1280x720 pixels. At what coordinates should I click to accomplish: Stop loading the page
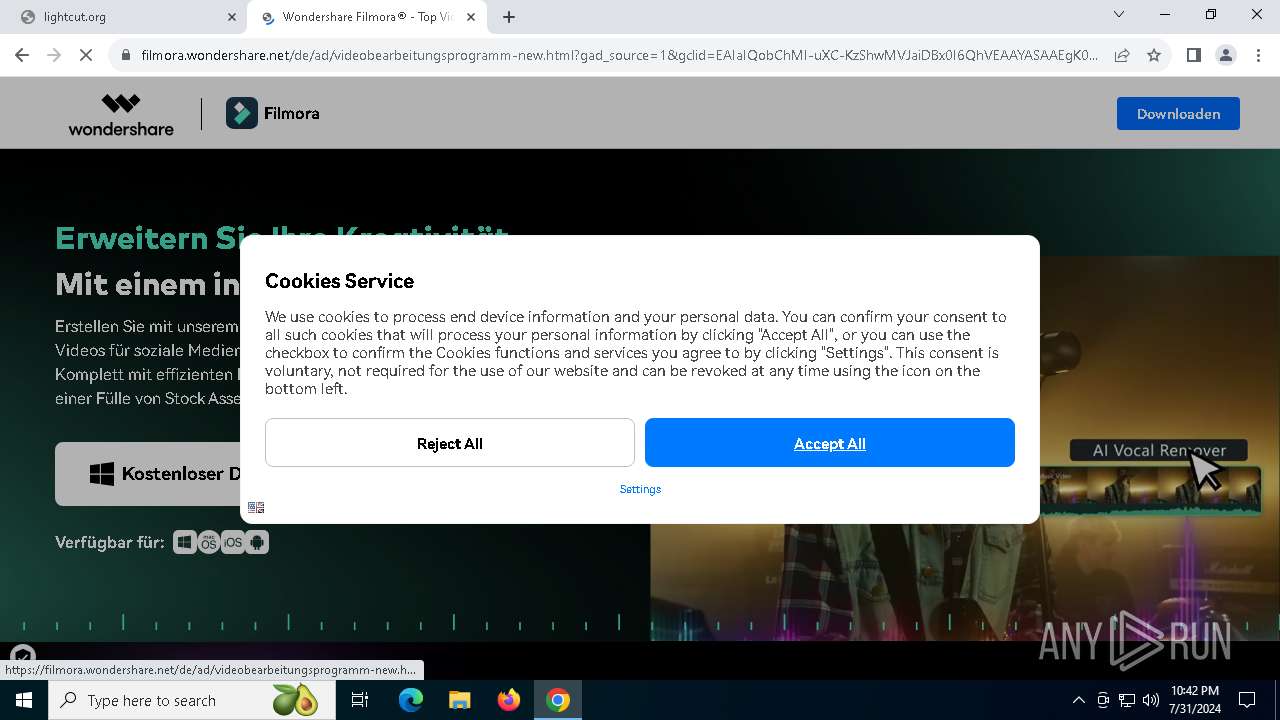[x=86, y=55]
